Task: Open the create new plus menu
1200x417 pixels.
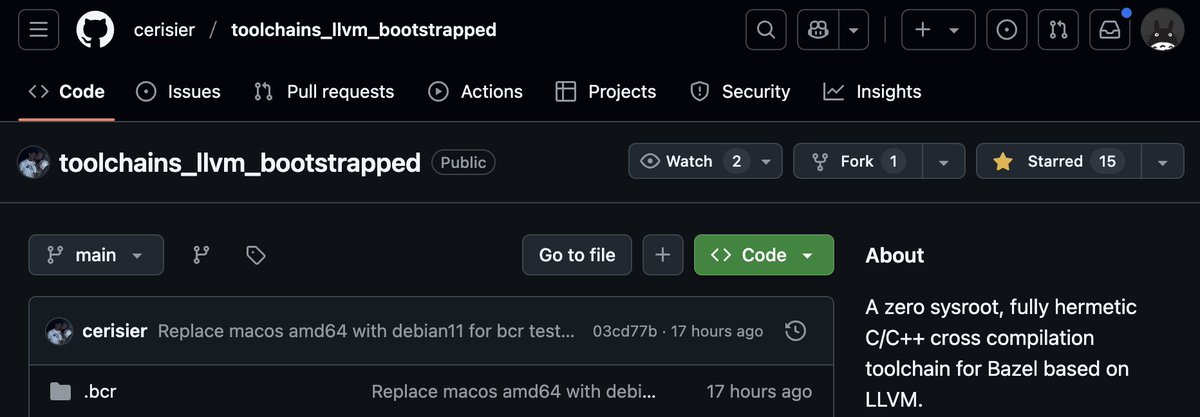Action: [x=938, y=30]
